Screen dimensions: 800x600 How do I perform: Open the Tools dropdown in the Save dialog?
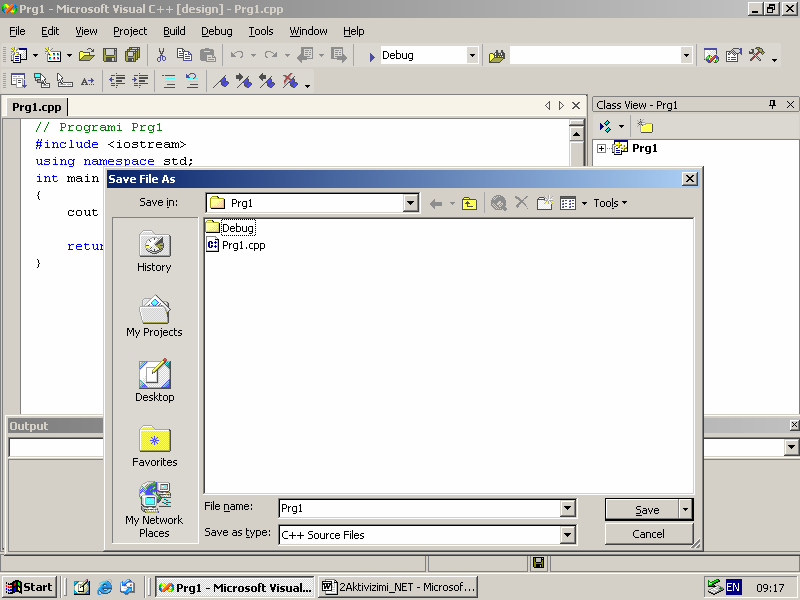pos(610,203)
